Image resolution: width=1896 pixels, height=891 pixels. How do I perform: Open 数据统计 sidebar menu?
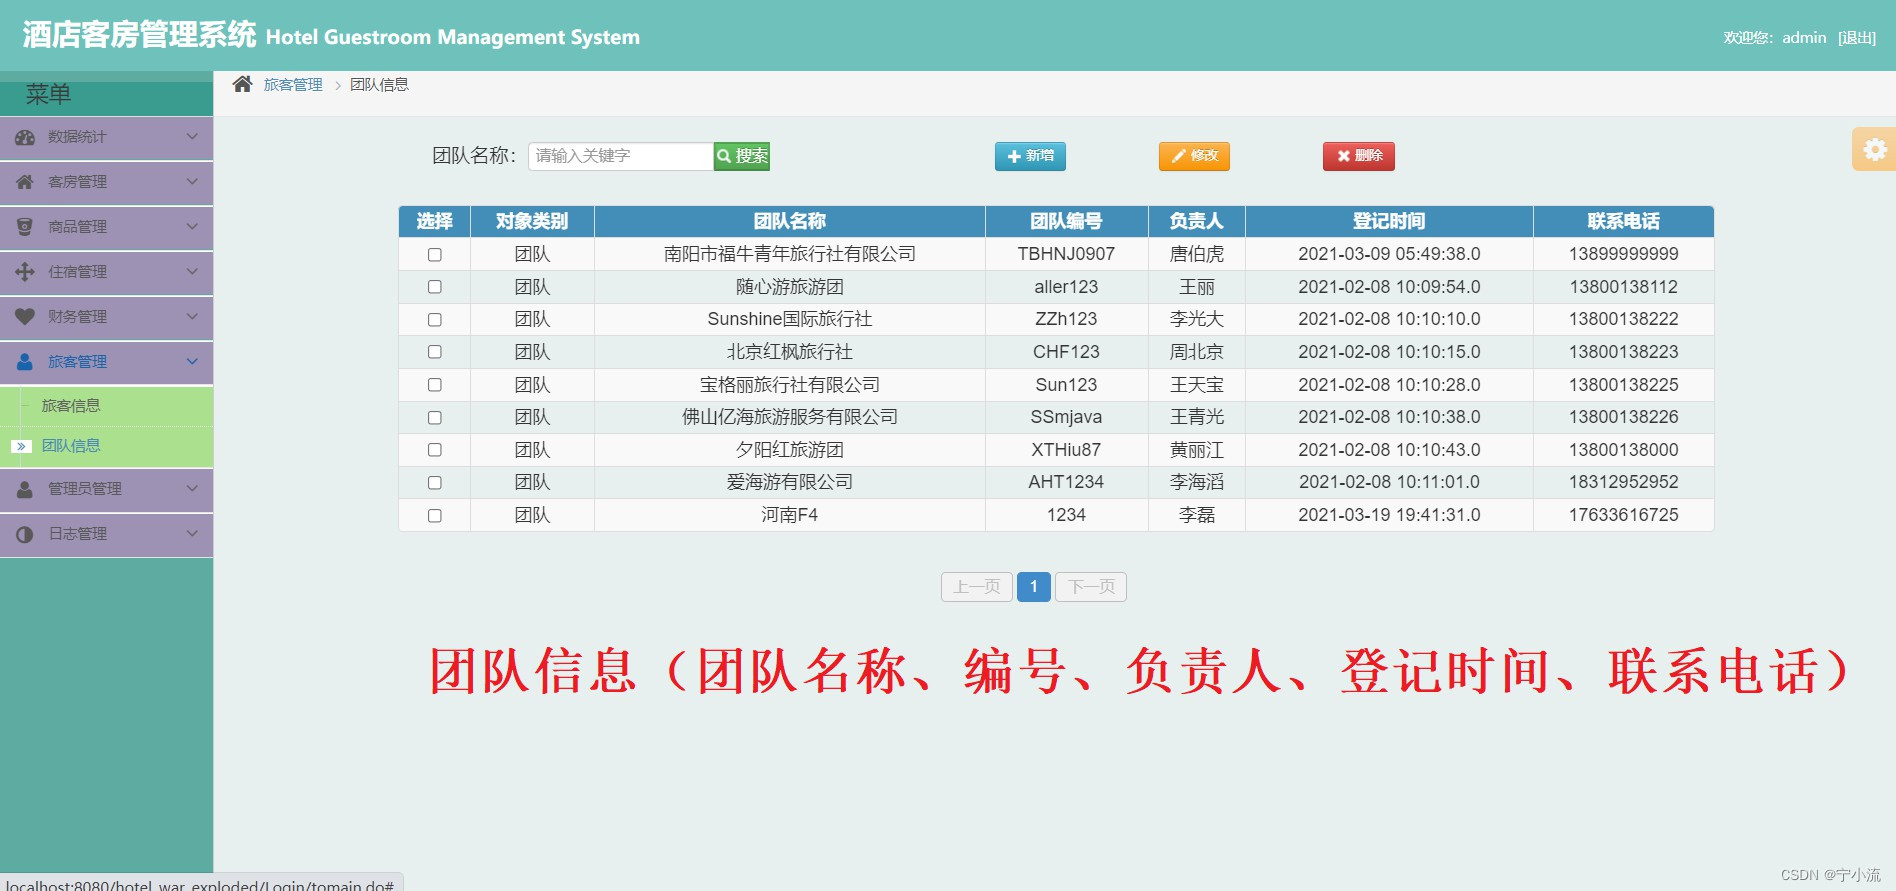point(106,138)
